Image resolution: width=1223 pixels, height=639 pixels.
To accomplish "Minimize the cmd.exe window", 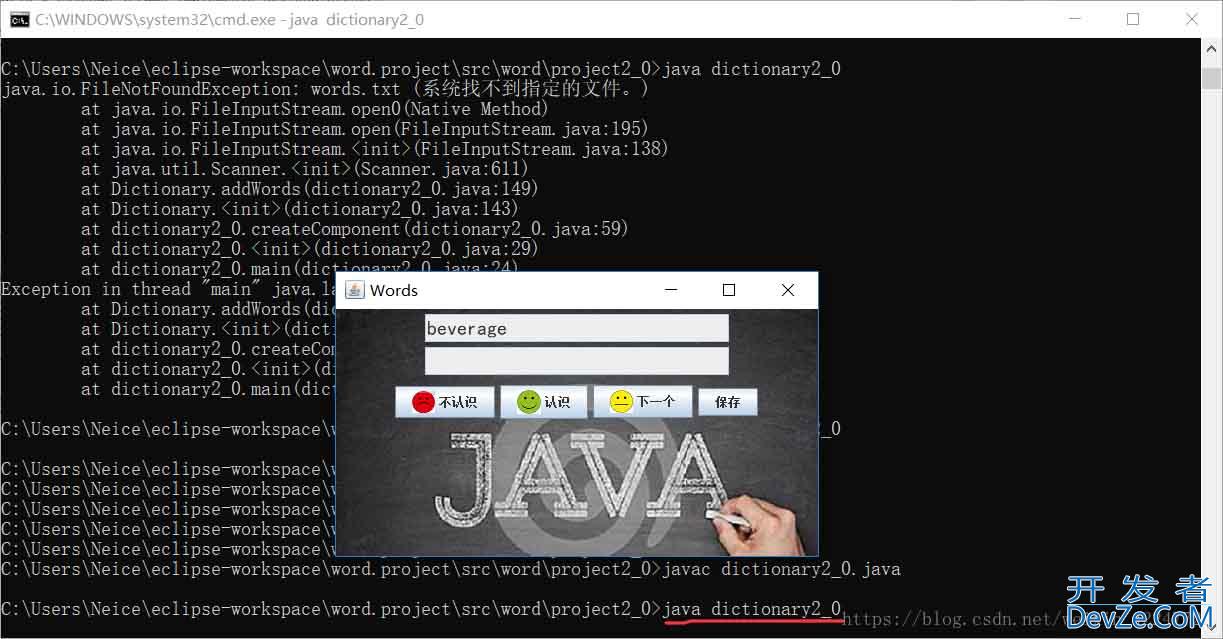I will 1074,19.
